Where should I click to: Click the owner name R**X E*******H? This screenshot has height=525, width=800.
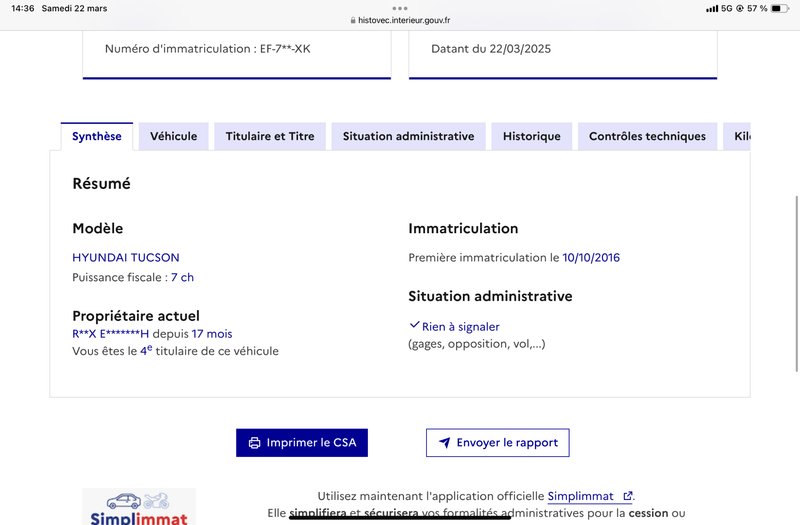(111, 334)
